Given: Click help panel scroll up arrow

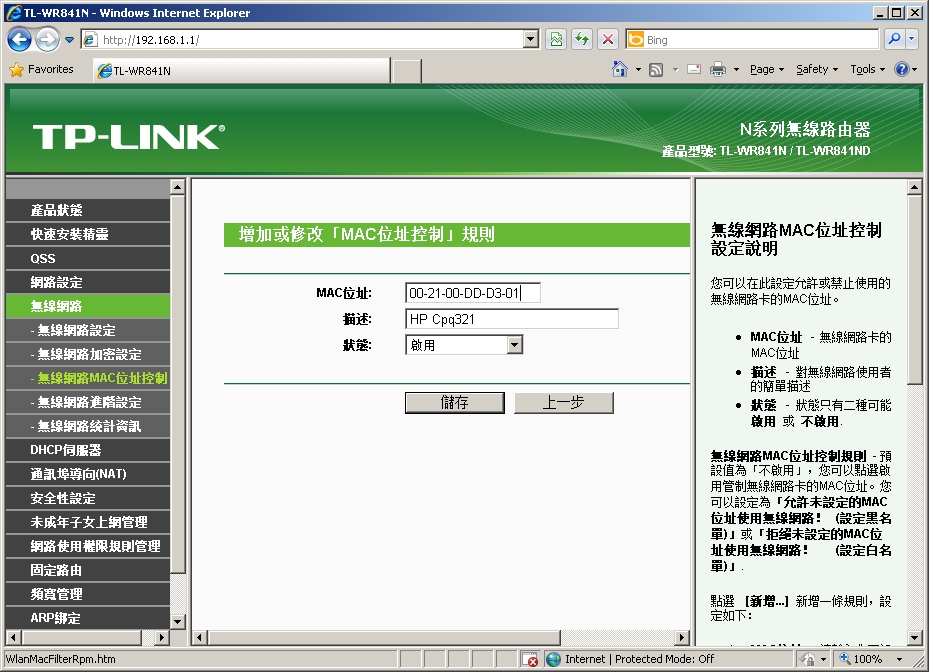Looking at the screenshot, I should 914,187.
